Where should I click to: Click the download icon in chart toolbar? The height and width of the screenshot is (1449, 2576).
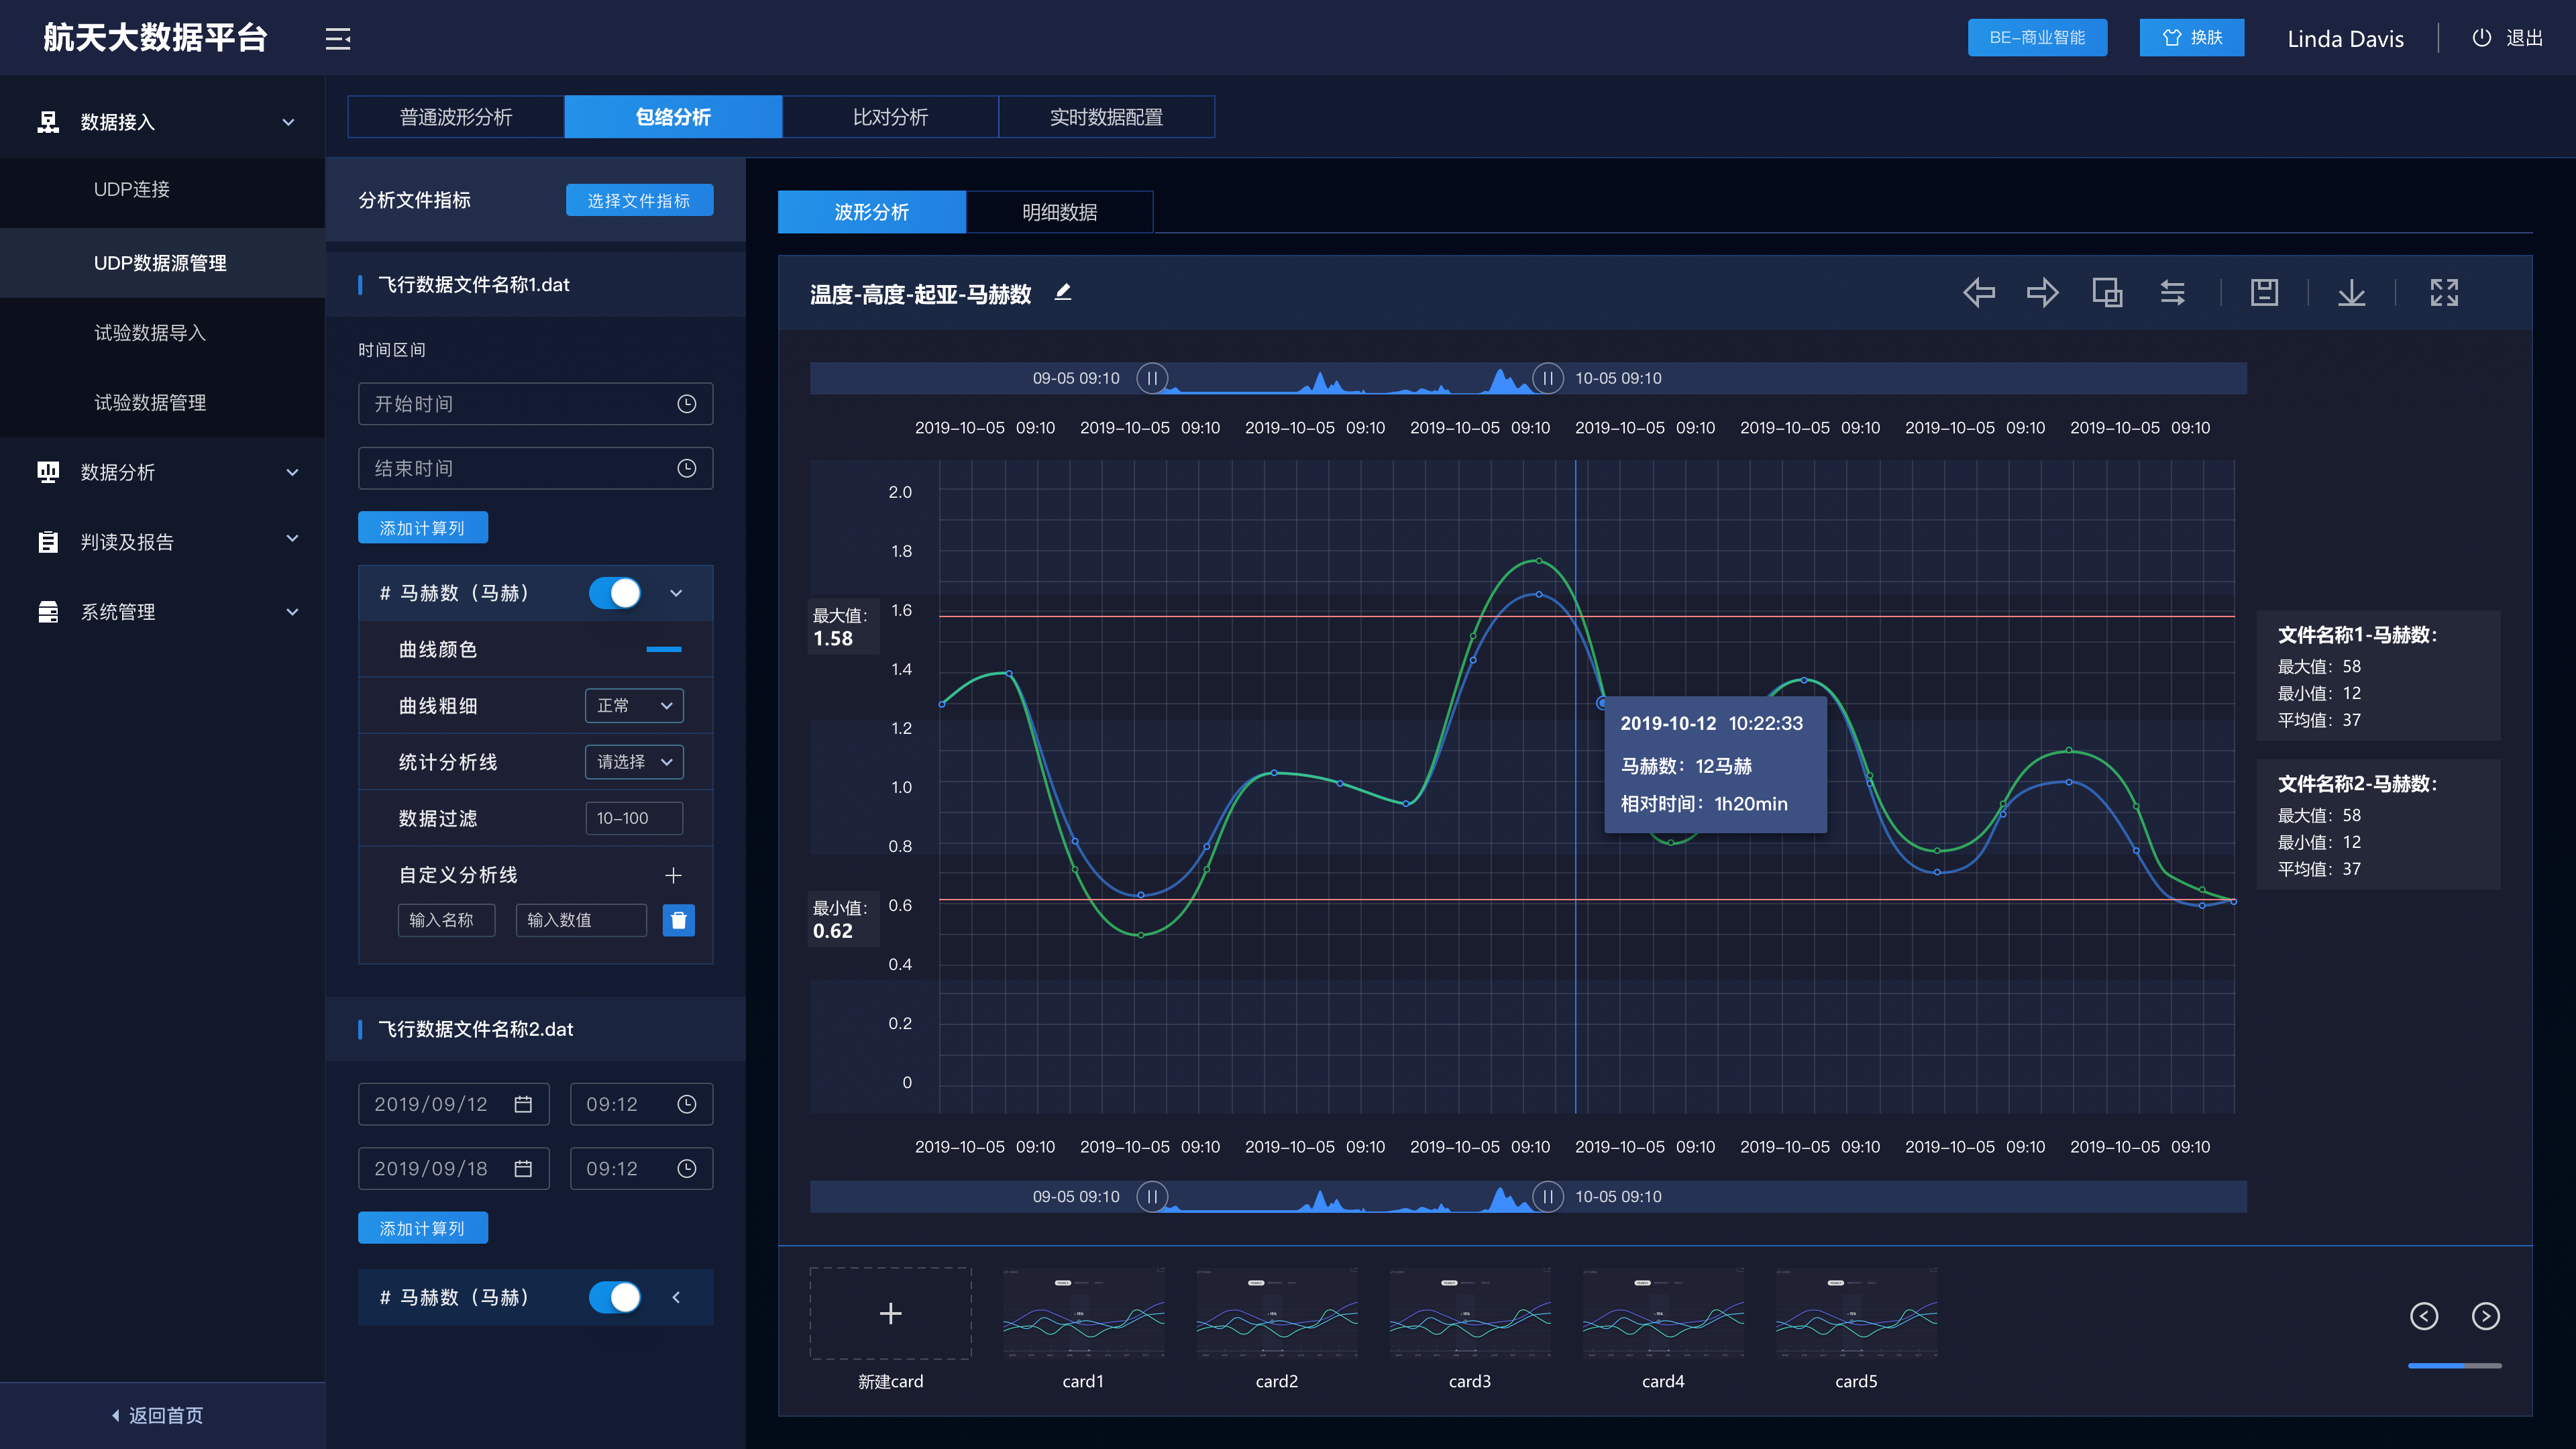(x=2351, y=293)
